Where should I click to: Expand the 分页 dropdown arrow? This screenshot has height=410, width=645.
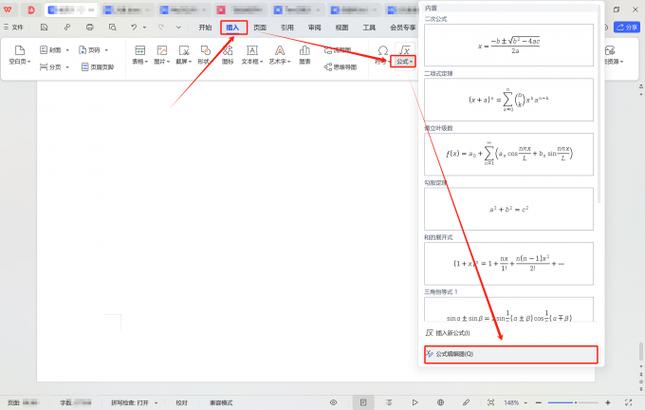click(67, 67)
